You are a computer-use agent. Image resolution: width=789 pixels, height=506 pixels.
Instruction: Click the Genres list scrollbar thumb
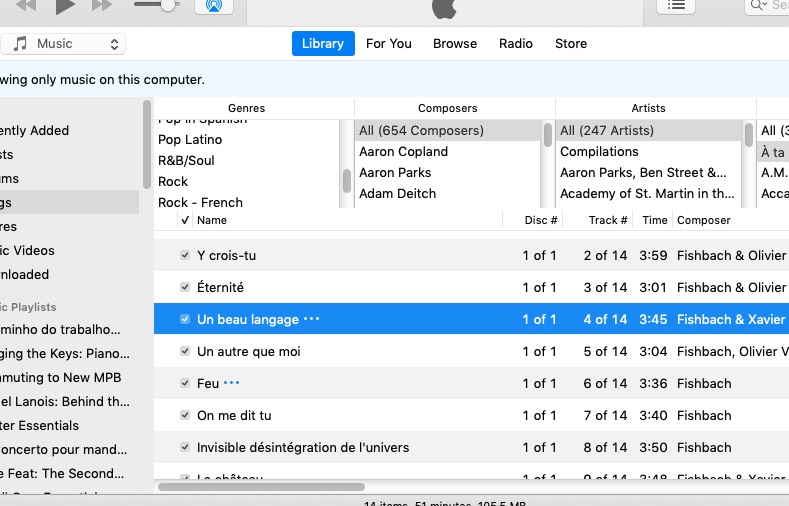coord(347,181)
